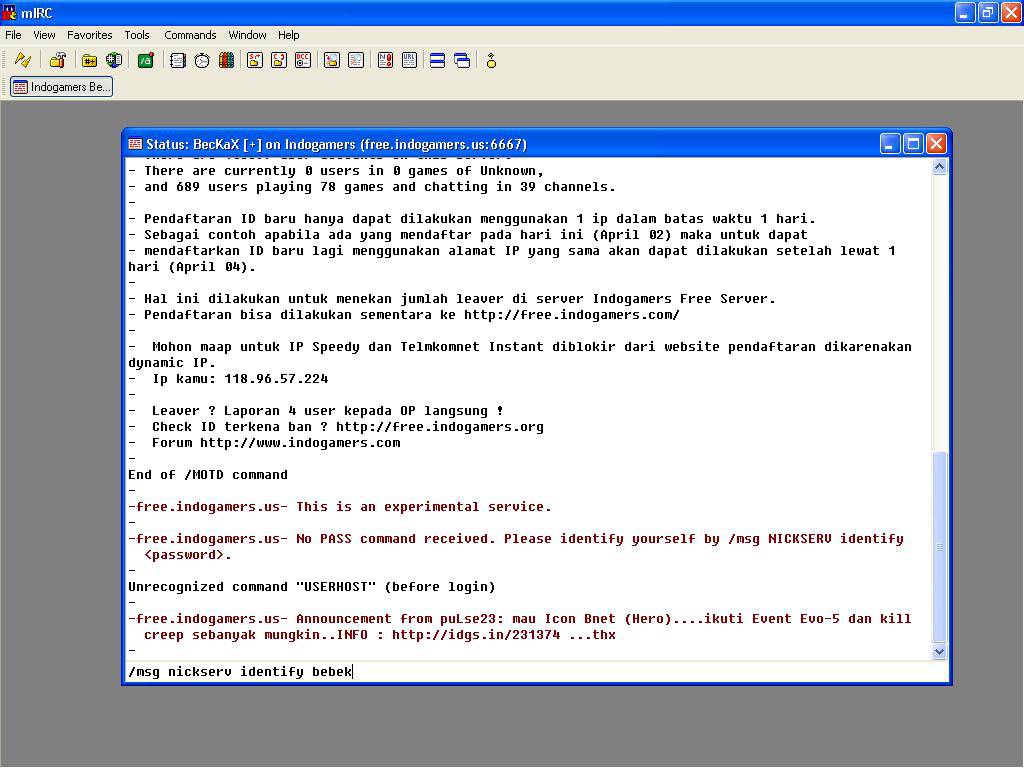This screenshot has width=1024, height=768.
Task: Click "and 689 users playing 78 games" line
Action: click(372, 187)
